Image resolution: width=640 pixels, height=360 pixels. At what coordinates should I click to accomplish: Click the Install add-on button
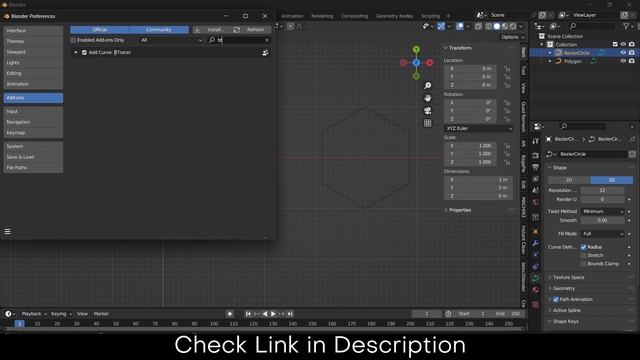[211, 30]
